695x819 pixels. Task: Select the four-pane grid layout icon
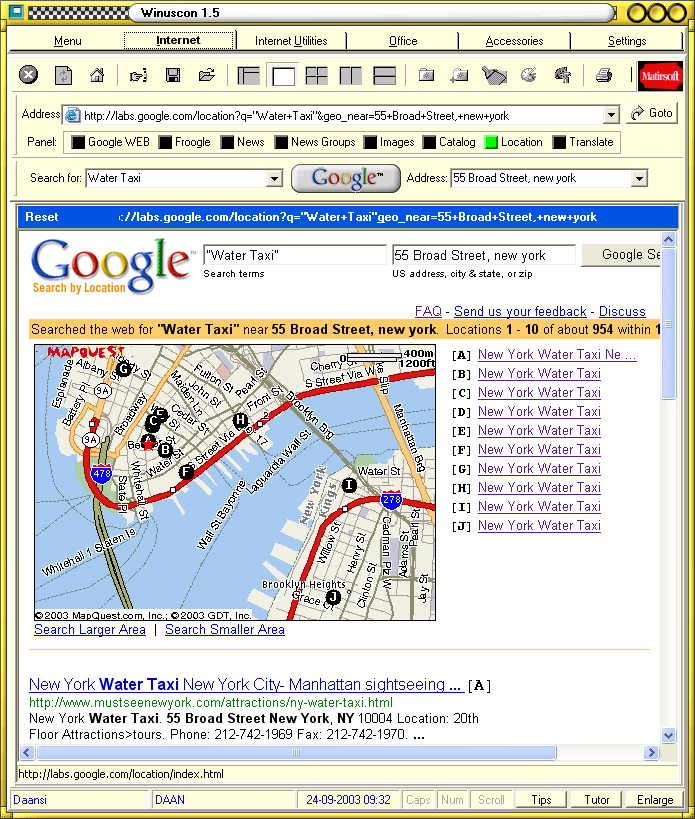pos(316,76)
